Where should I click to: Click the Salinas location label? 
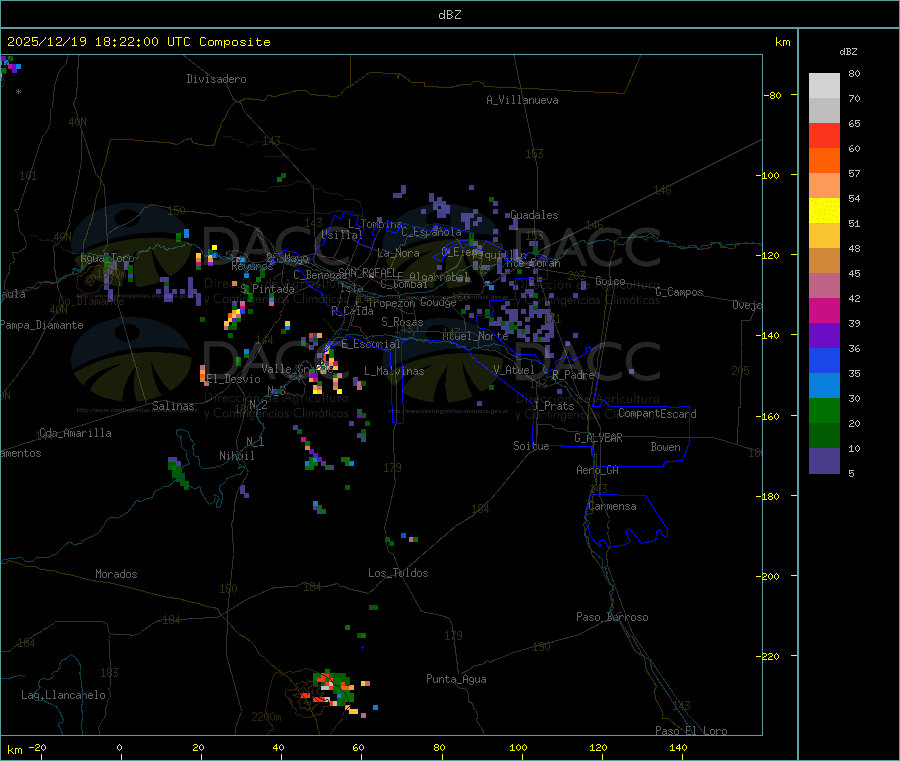point(173,406)
